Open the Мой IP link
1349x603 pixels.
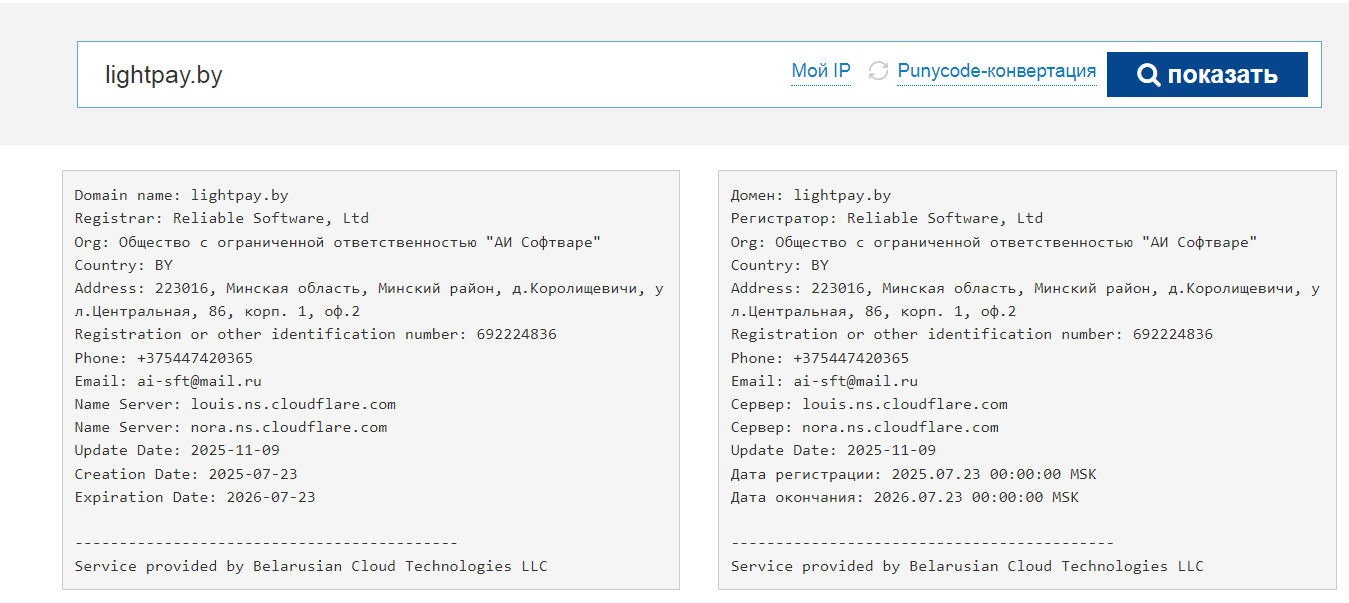pyautogui.click(x=820, y=71)
